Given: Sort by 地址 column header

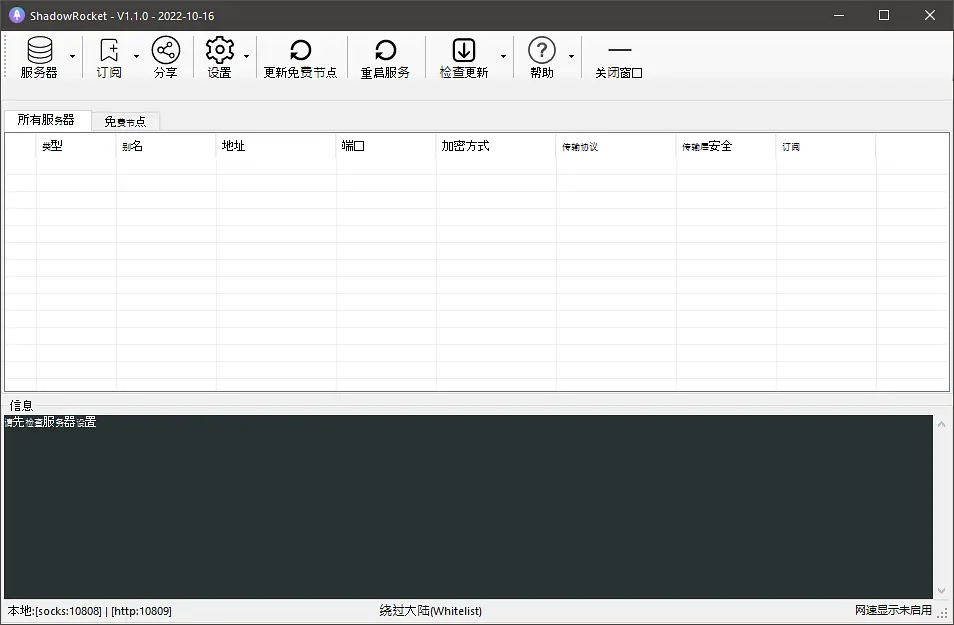Looking at the screenshot, I should coord(276,146).
